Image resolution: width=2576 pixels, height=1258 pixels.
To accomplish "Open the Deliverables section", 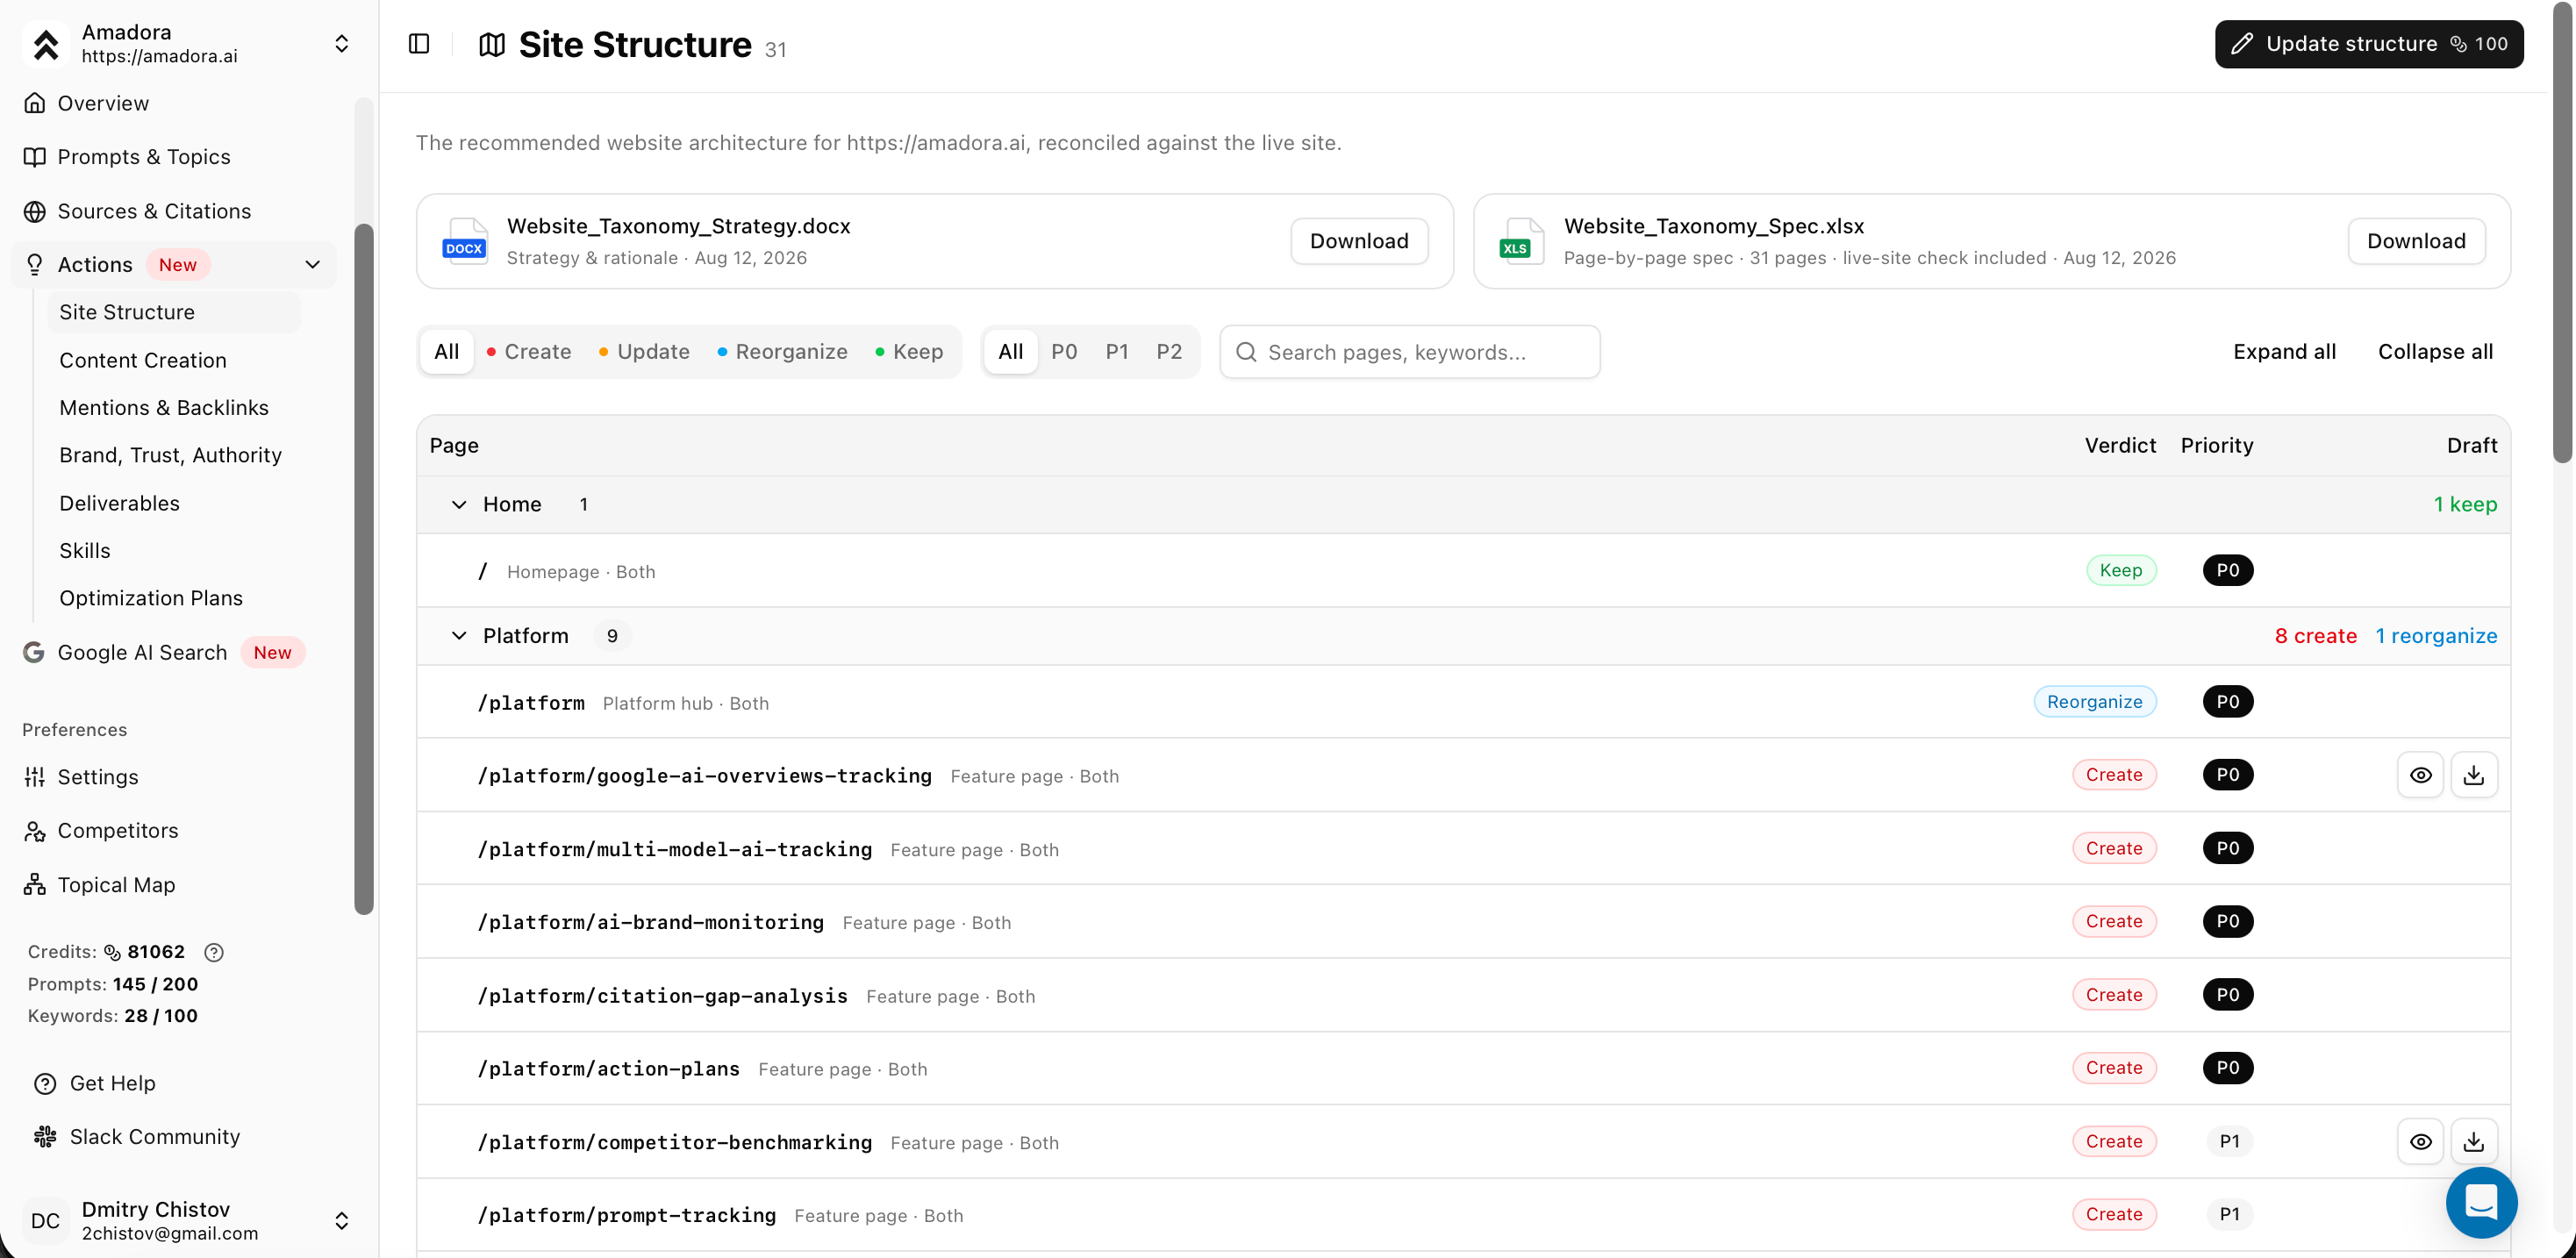I will [119, 503].
